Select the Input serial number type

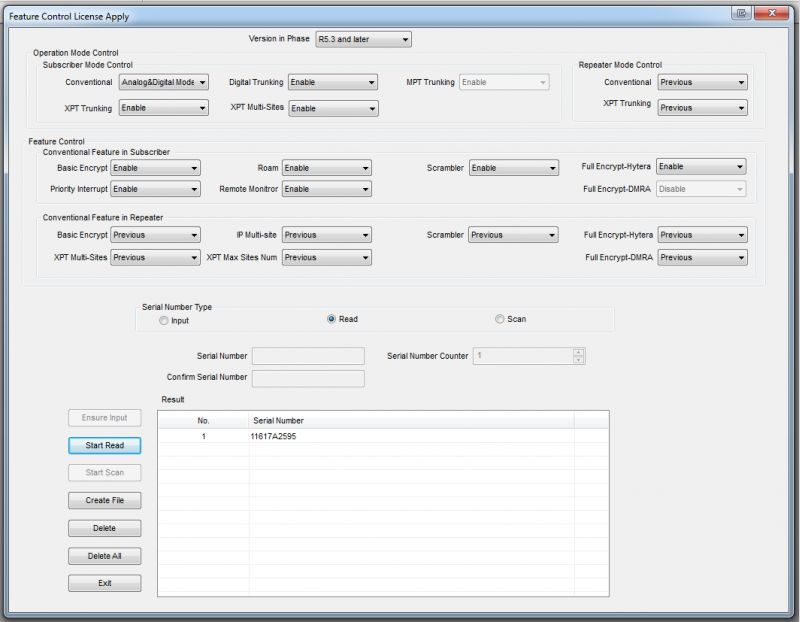(165, 320)
